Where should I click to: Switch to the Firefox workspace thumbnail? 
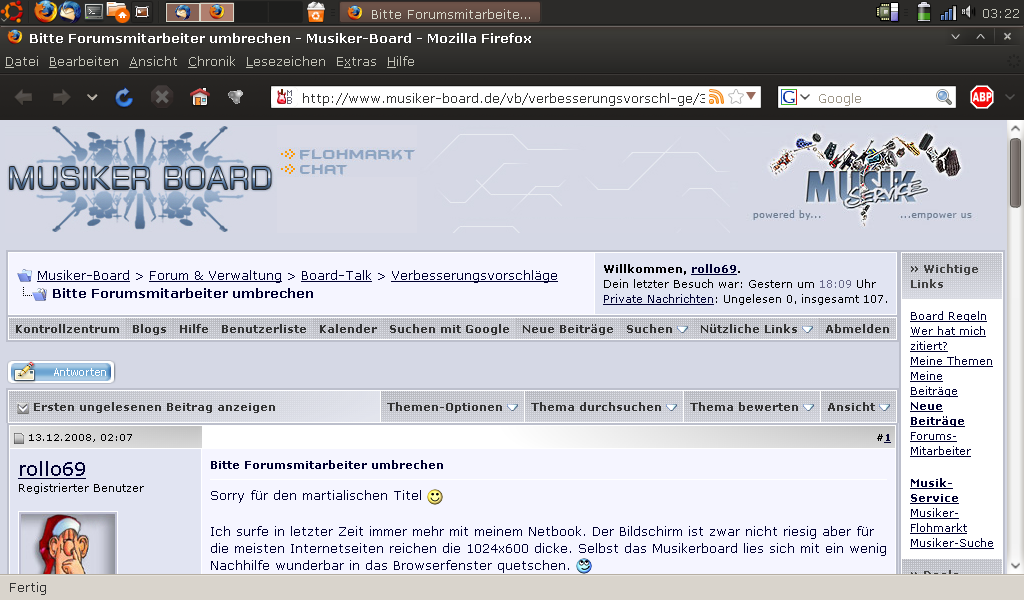tap(217, 12)
